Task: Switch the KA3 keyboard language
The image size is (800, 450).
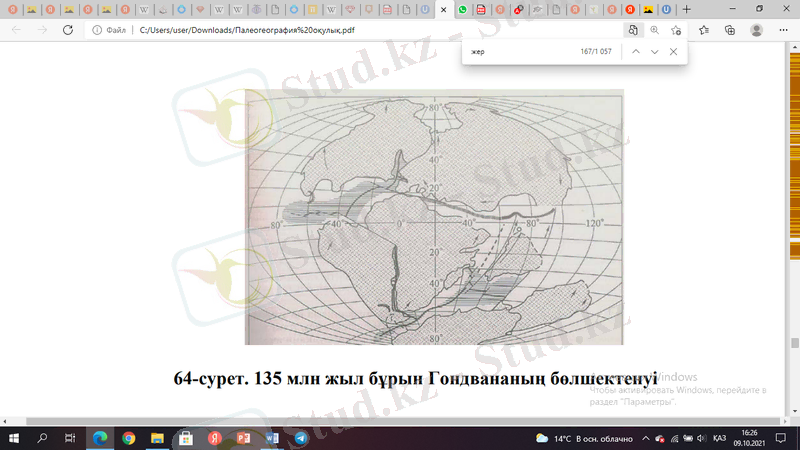Action: coord(718,438)
